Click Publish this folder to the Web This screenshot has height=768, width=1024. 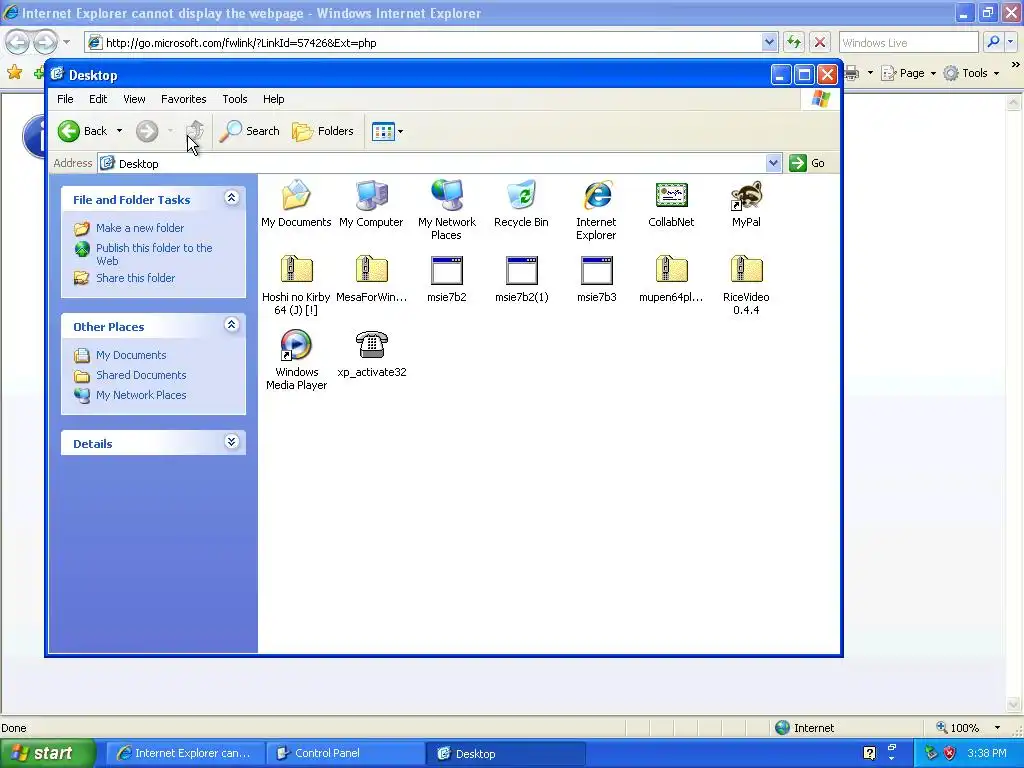(x=154, y=254)
